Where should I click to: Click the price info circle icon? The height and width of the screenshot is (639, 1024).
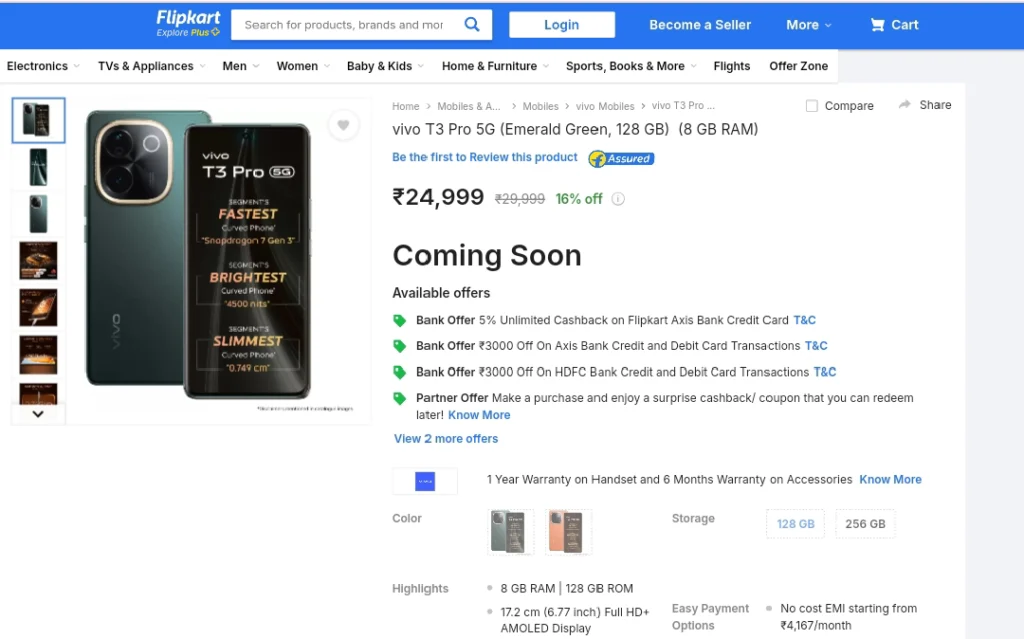click(618, 199)
